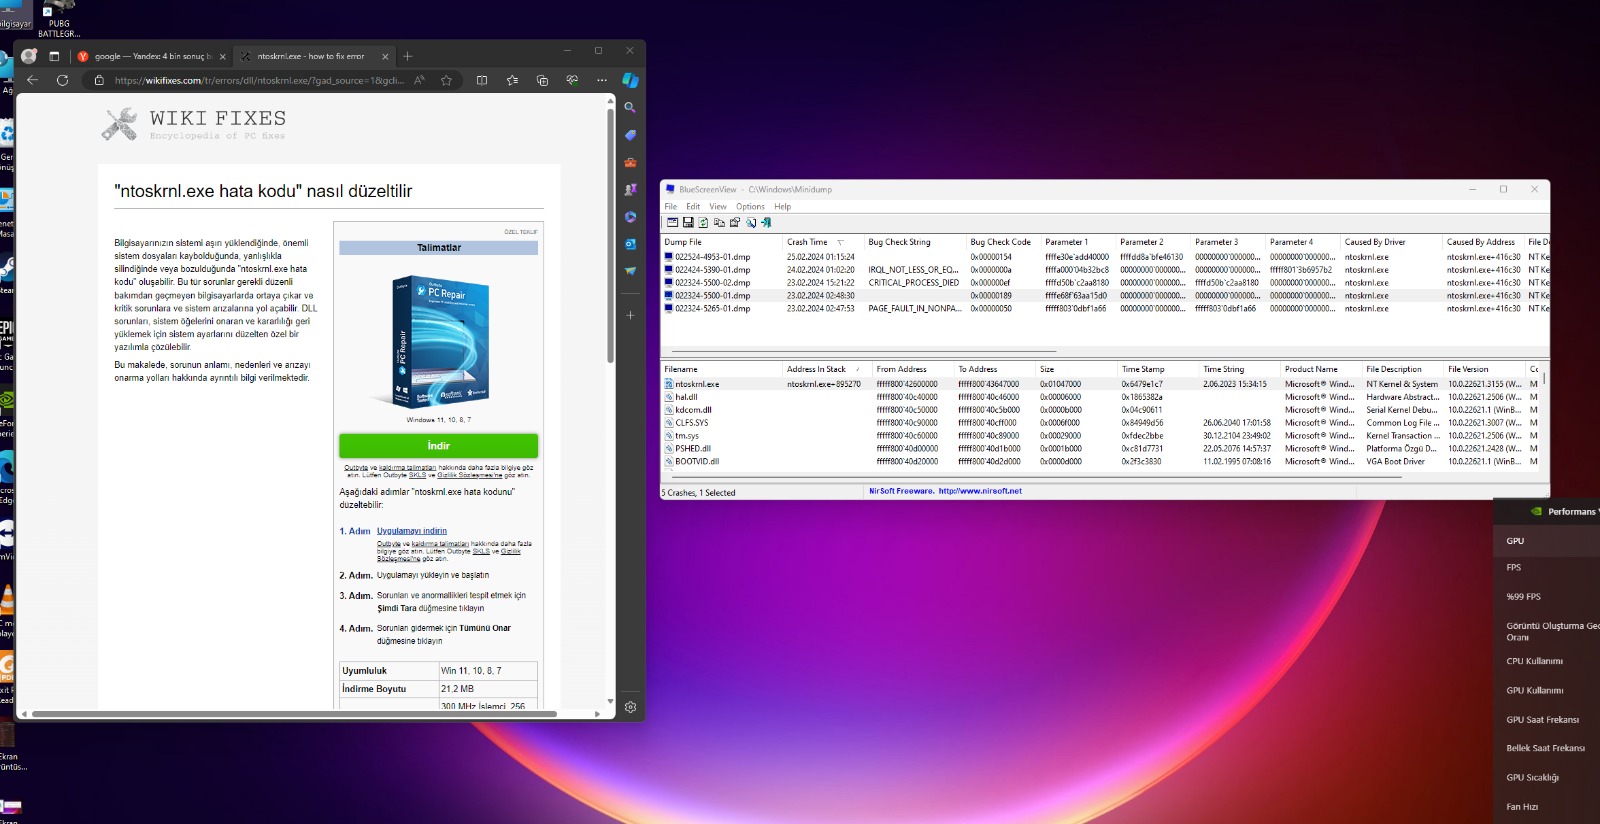The height and width of the screenshot is (824, 1600).
Task: Open Edge sidebar settings gear
Action: 630,707
